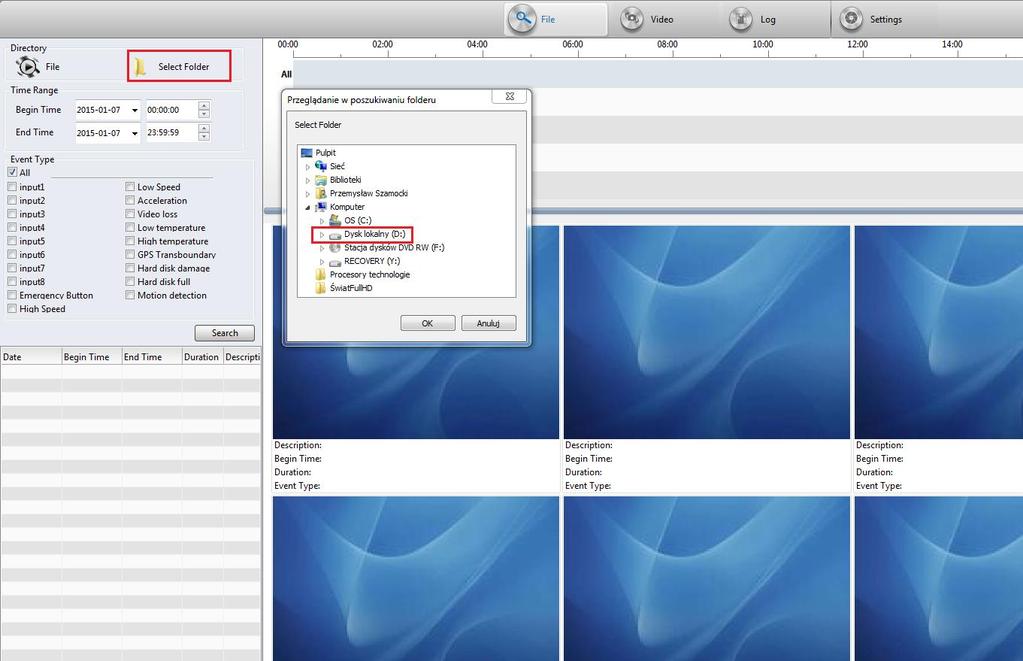Click Anuluj to cancel the folder dialog
This screenshot has width=1023, height=661.
488,323
